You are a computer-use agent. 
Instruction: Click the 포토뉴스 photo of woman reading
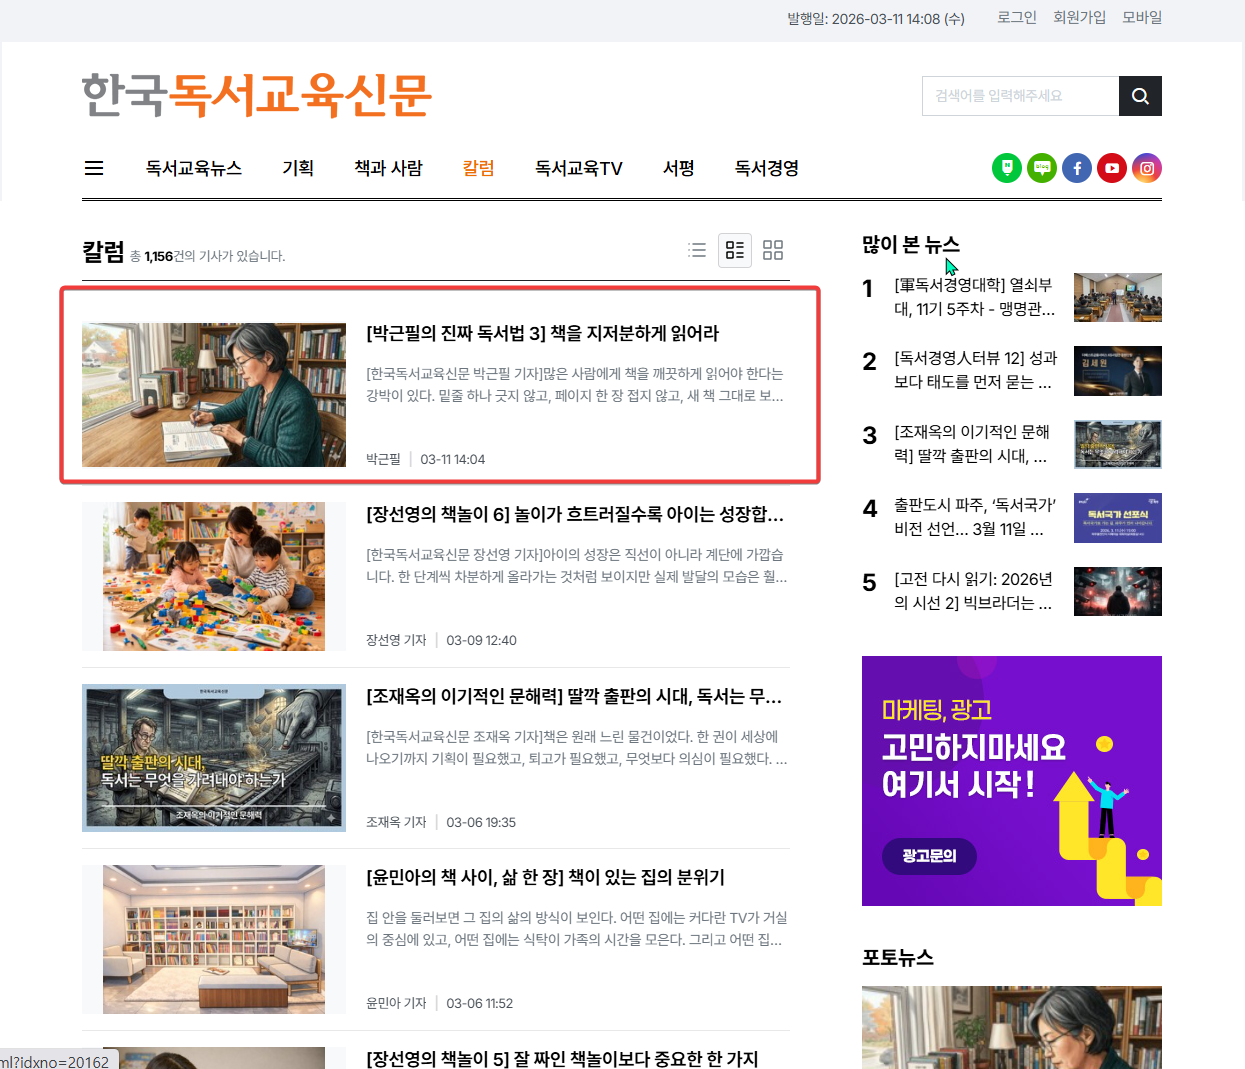pos(1012,1027)
